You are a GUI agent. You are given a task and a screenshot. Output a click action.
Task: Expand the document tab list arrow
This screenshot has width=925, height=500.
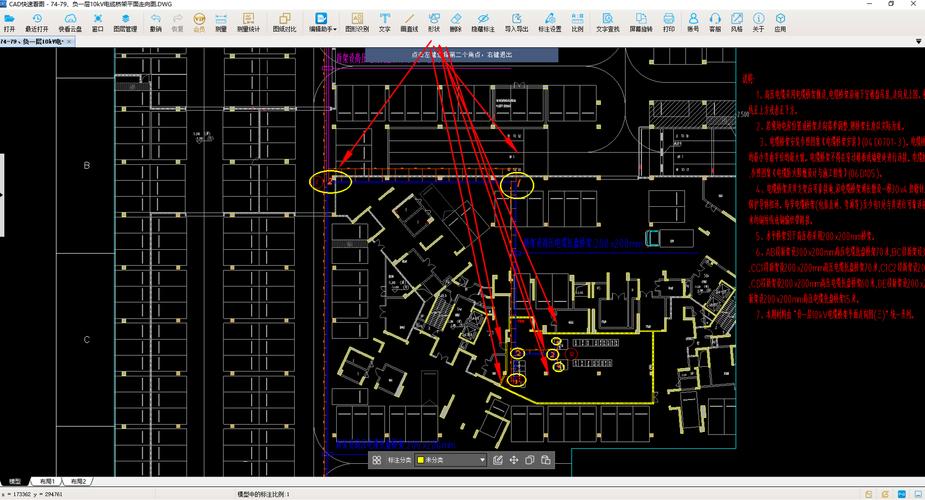919,41
